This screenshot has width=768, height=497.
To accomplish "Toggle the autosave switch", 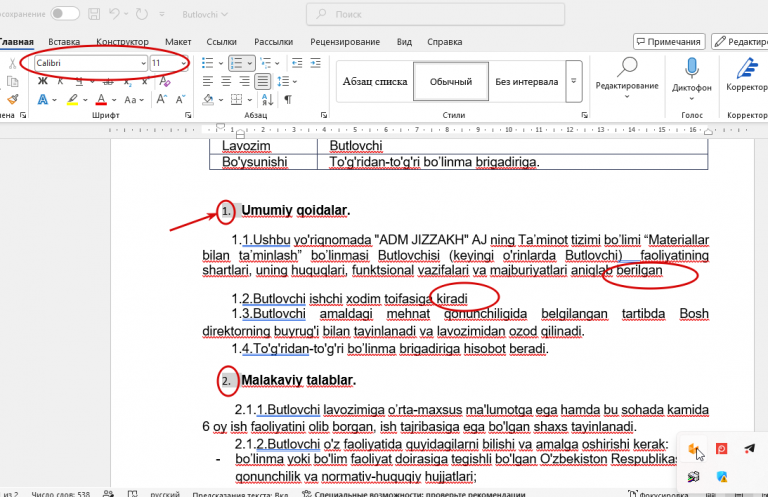I will click(x=65, y=14).
